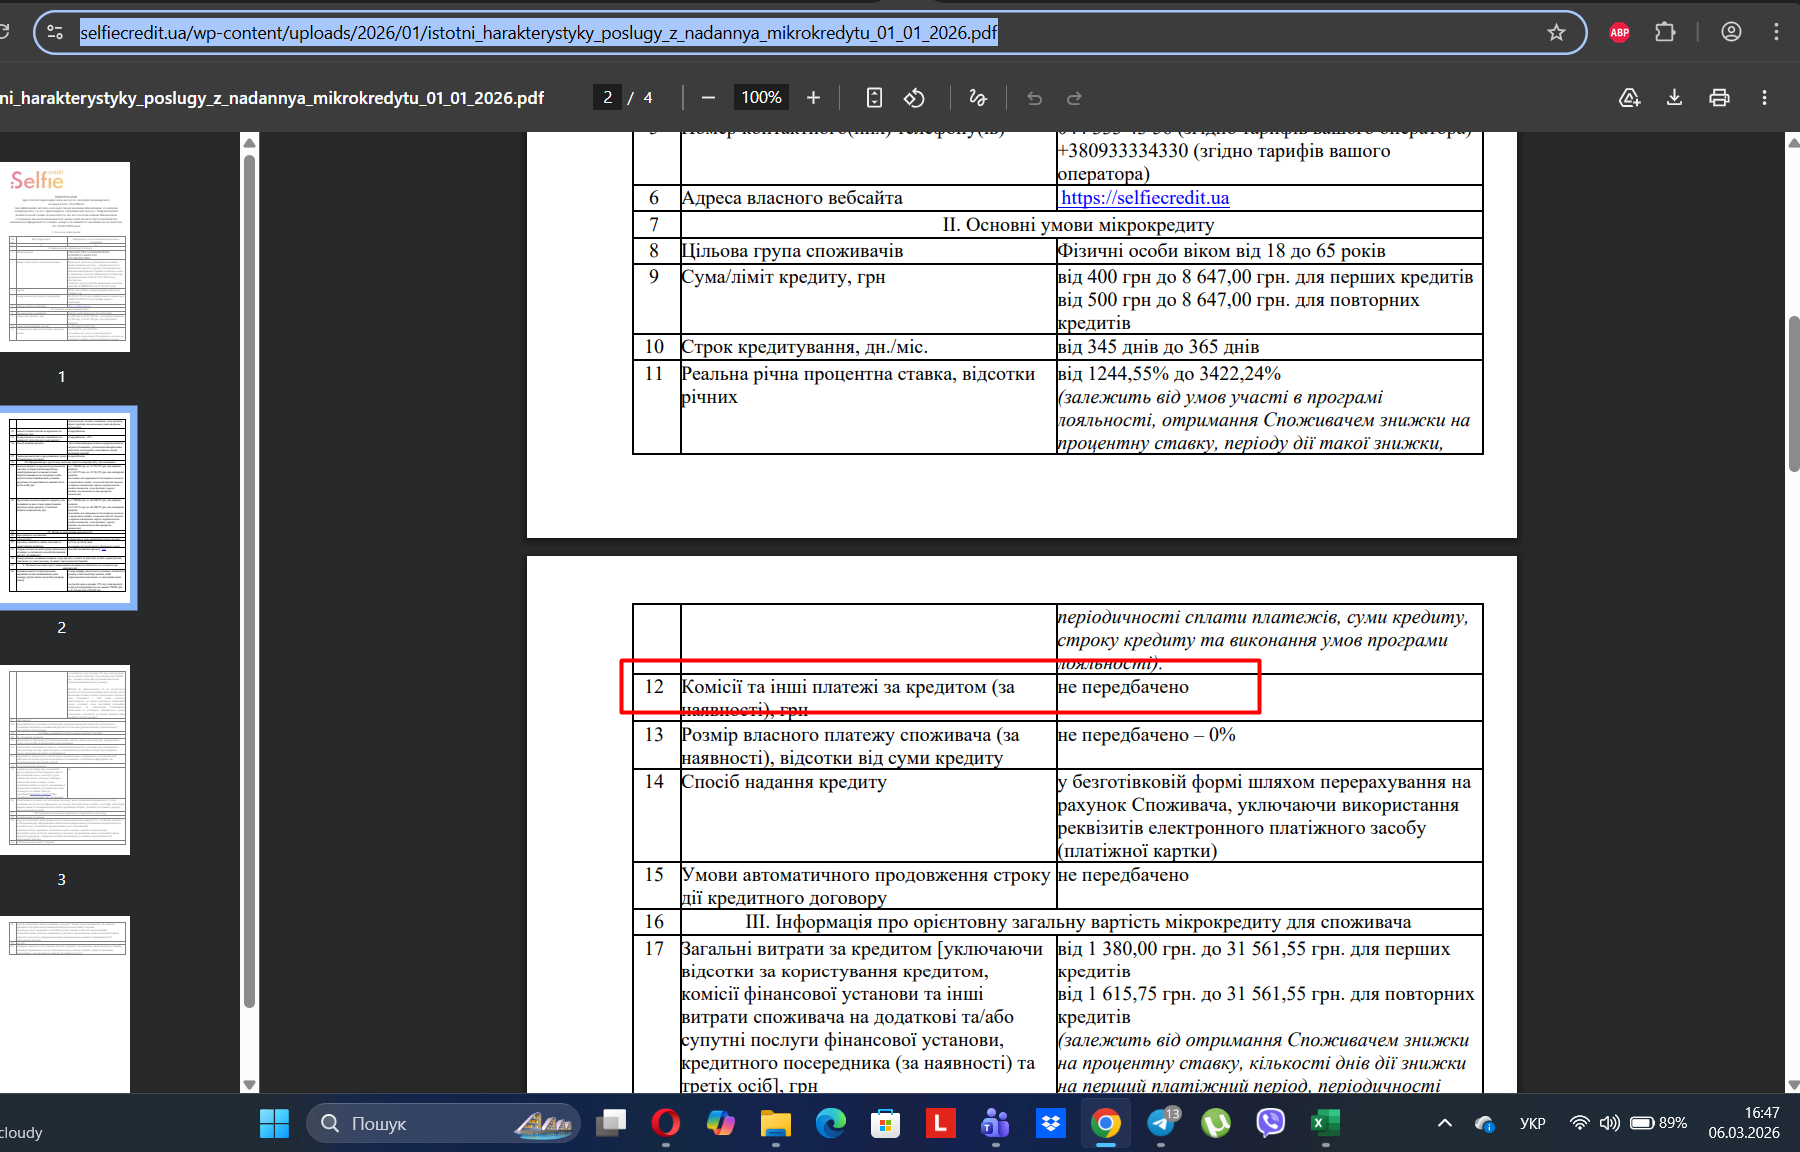
Task: Click the PDF page number field
Action: click(607, 97)
